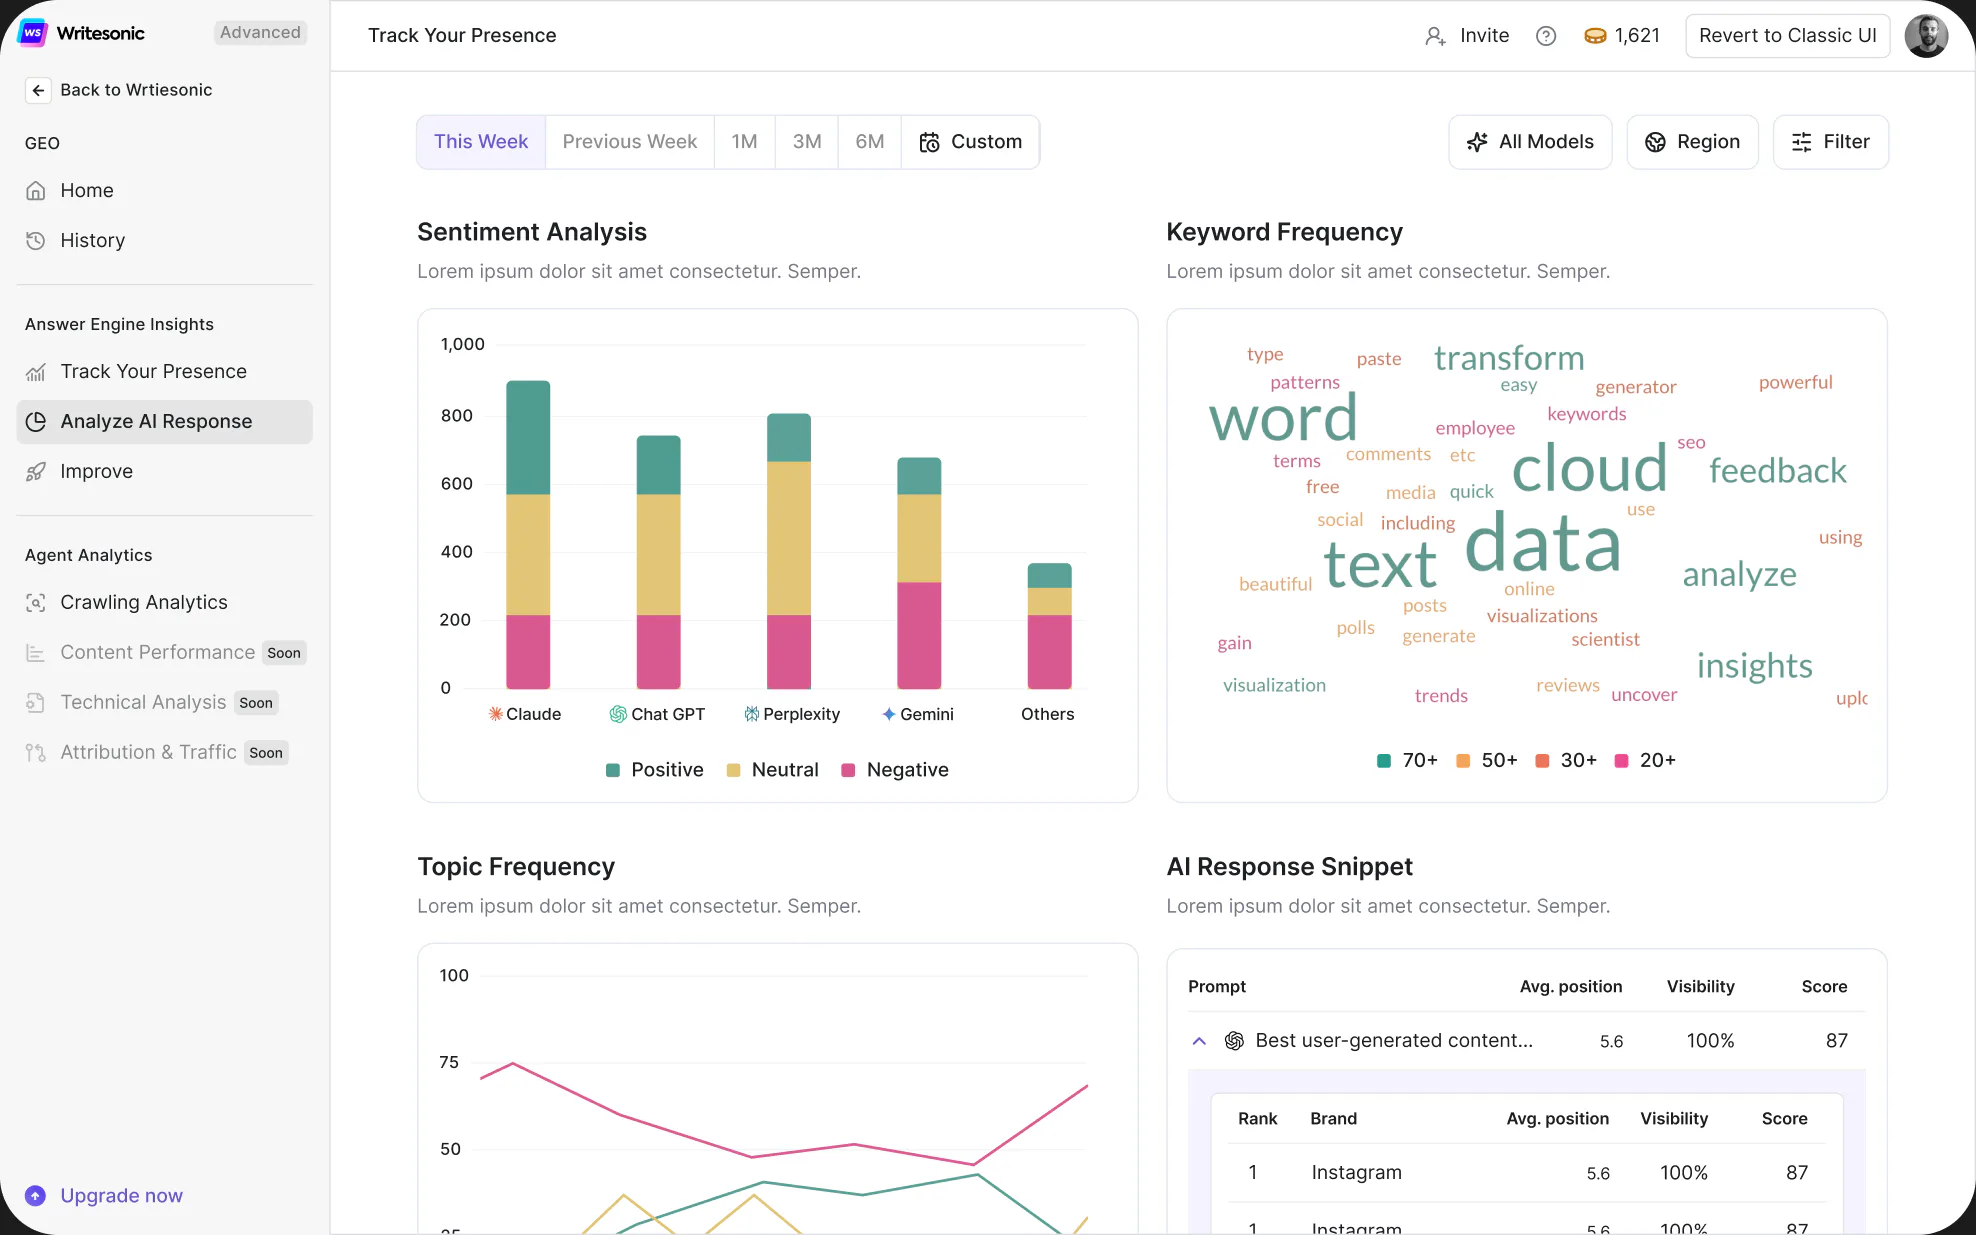The width and height of the screenshot is (1976, 1235).
Task: Click the Gemini label under the chart
Action: 917,714
